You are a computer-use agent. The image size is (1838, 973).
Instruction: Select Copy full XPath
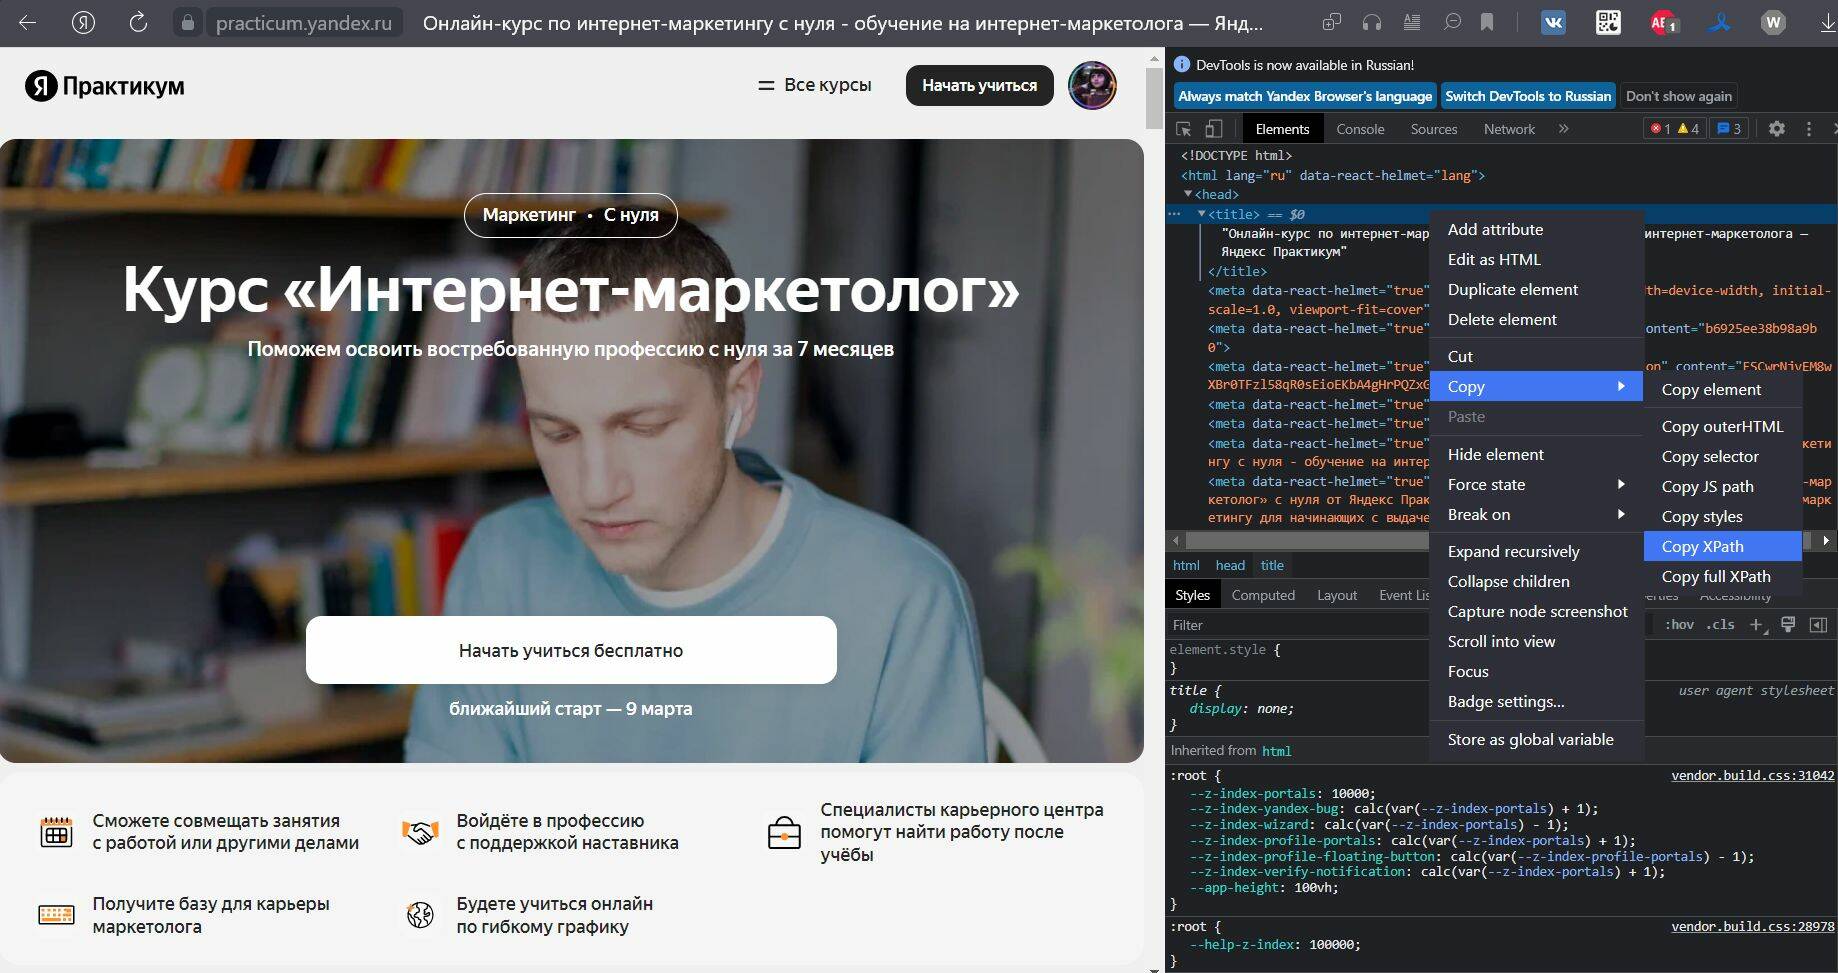click(1723, 576)
